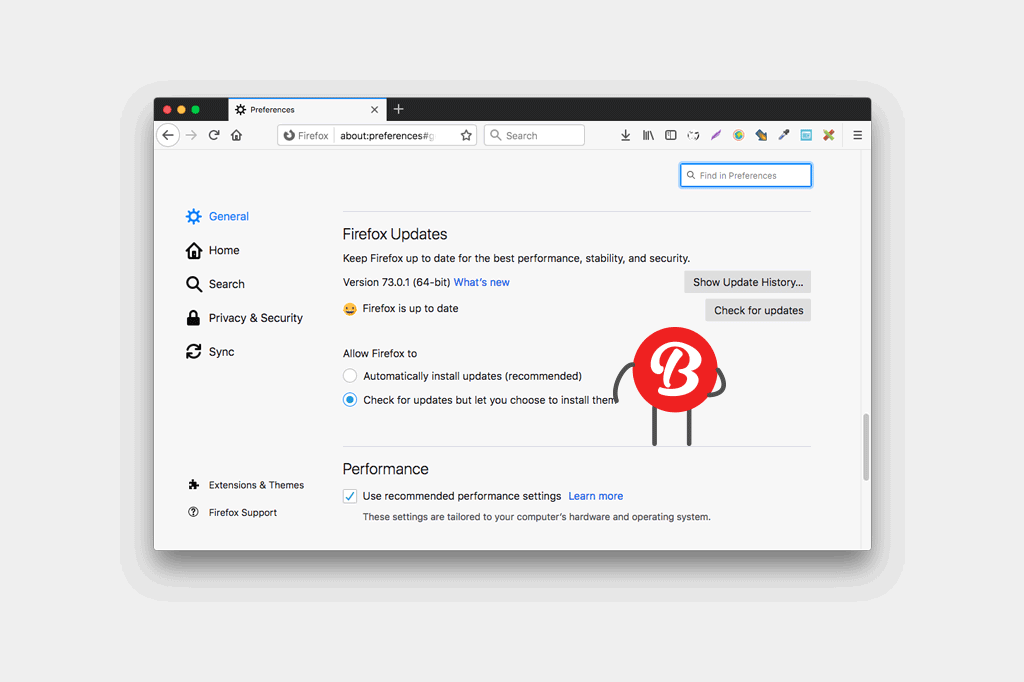Click the globe extension icon
The image size is (1024, 682).
click(739, 135)
